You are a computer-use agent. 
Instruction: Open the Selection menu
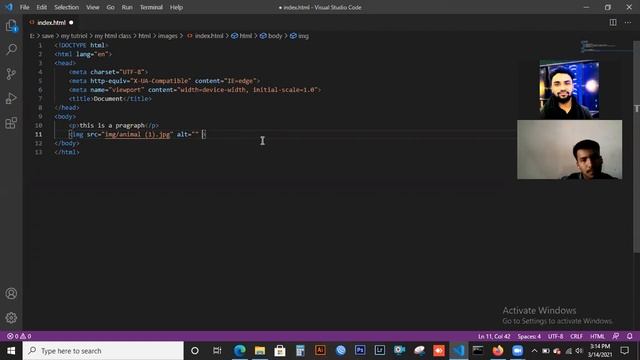click(x=67, y=7)
